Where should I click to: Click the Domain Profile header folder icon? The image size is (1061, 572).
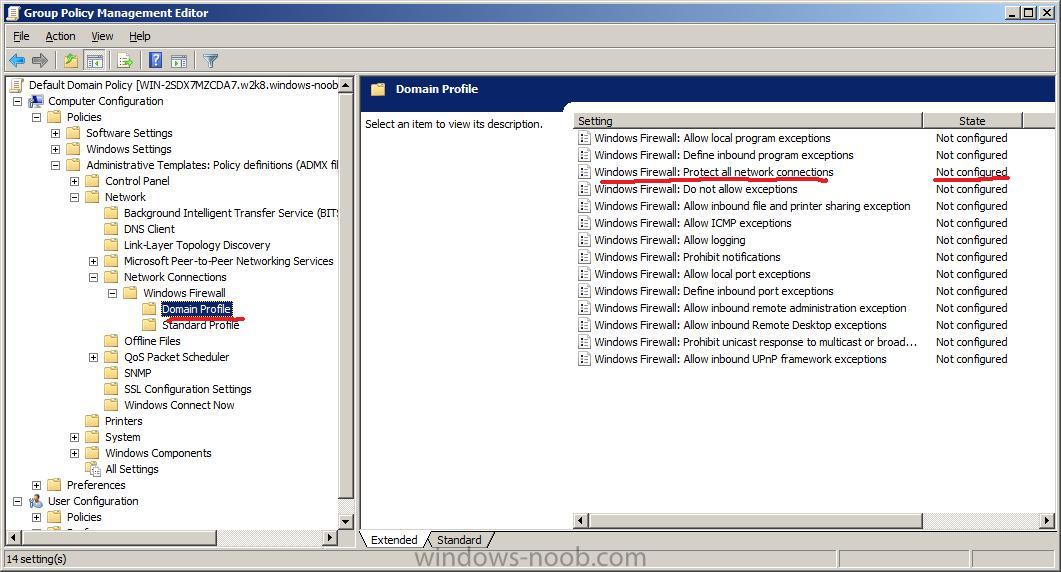point(378,89)
